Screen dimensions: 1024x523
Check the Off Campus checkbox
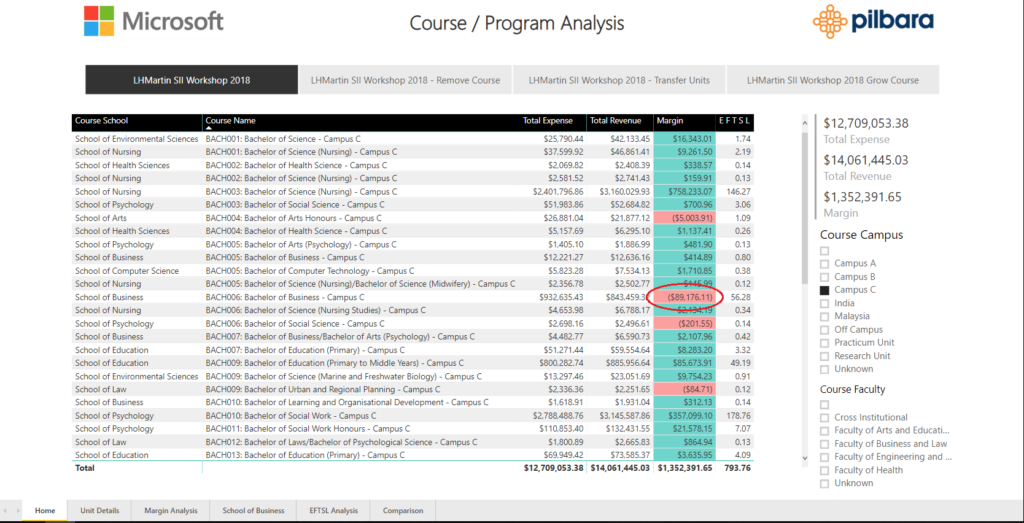[824, 330]
